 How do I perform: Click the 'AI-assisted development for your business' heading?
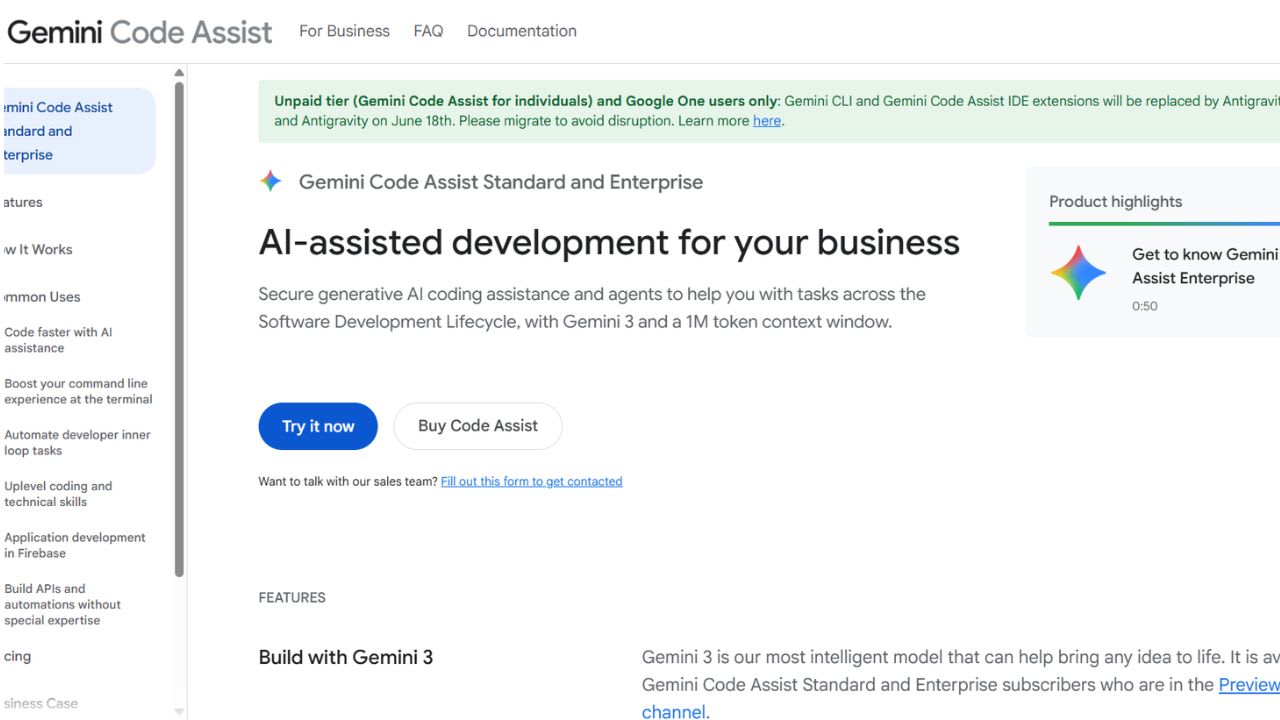(609, 242)
